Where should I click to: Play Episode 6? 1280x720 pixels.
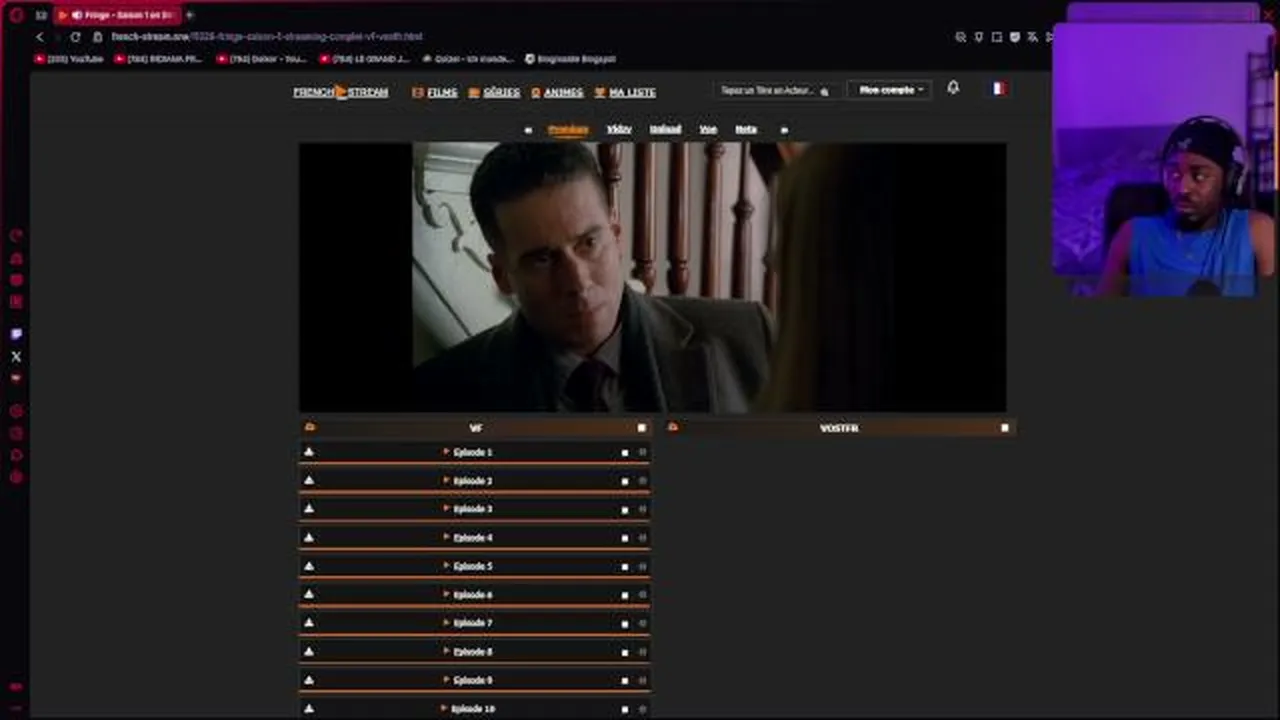[468, 595]
